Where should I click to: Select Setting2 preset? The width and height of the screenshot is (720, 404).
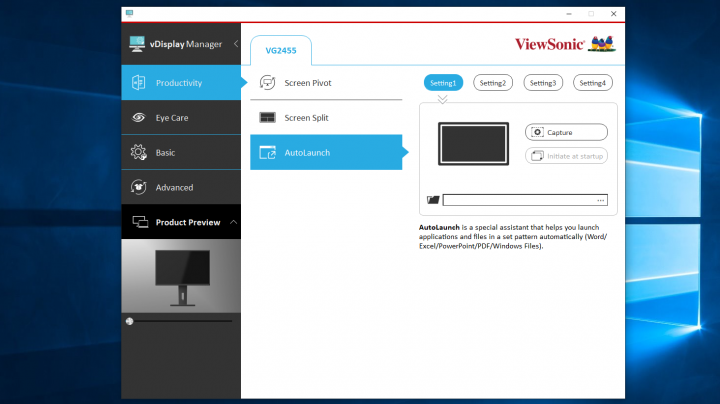[x=493, y=83]
